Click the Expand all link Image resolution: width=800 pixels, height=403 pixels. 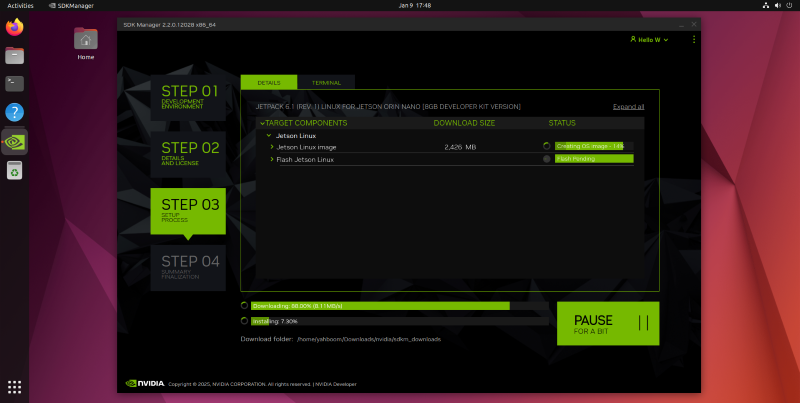click(x=628, y=106)
